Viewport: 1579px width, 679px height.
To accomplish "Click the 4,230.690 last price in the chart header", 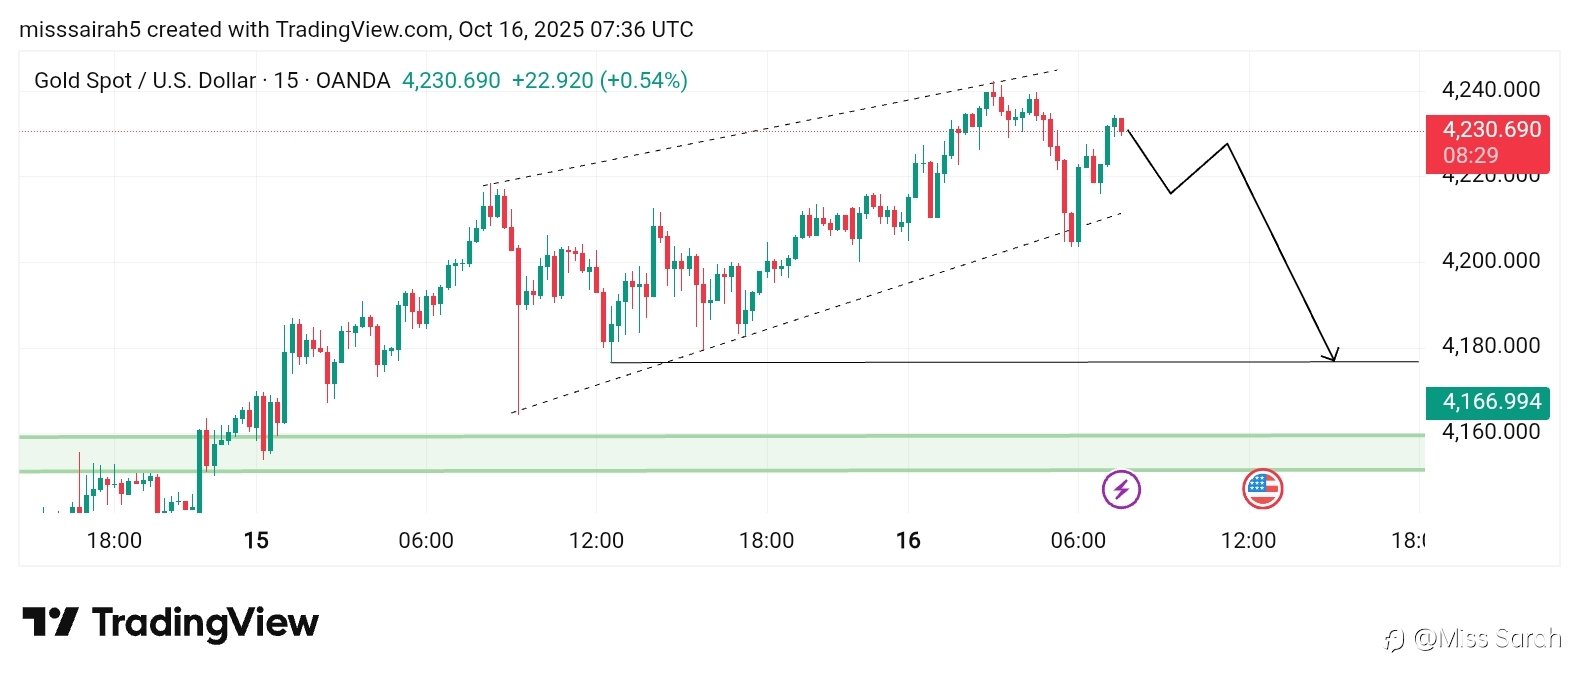I will (451, 81).
